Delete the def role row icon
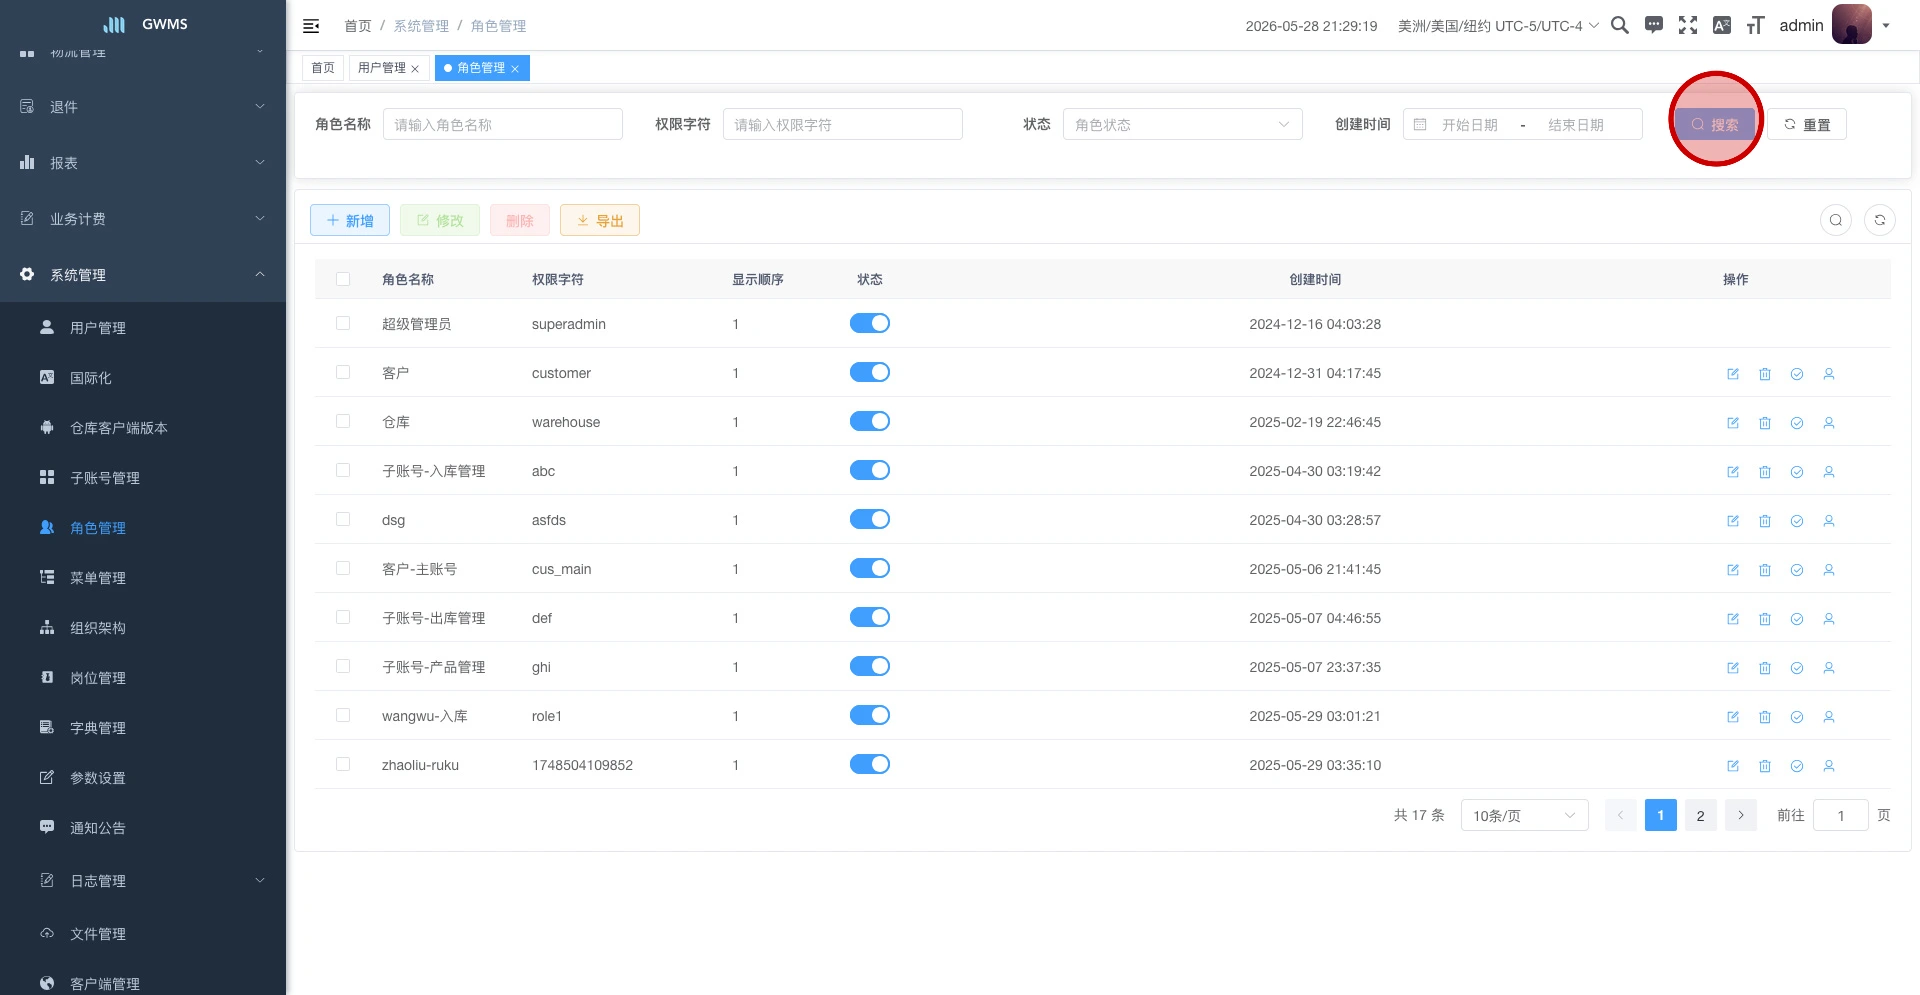Viewport: 1920px width, 995px height. (1765, 619)
